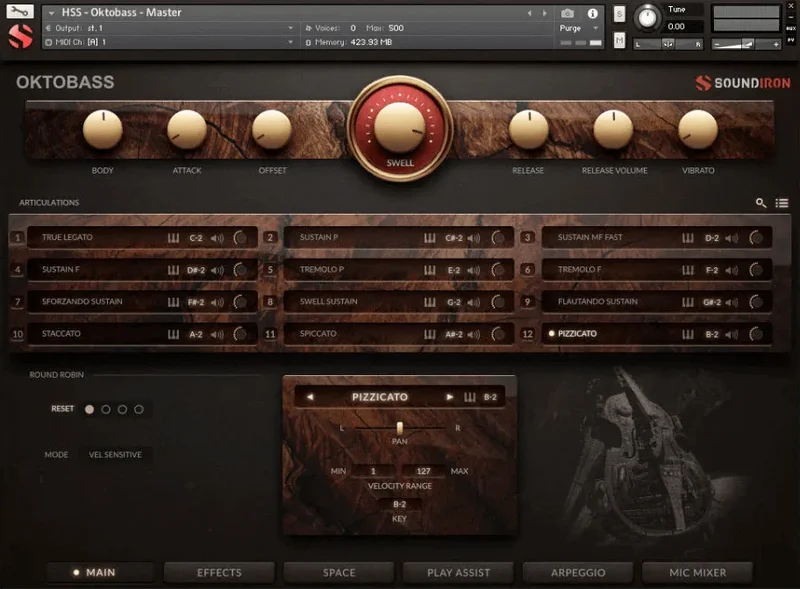Click the keyboard icon on Staccato row
Image resolution: width=800 pixels, height=589 pixels.
click(x=173, y=334)
